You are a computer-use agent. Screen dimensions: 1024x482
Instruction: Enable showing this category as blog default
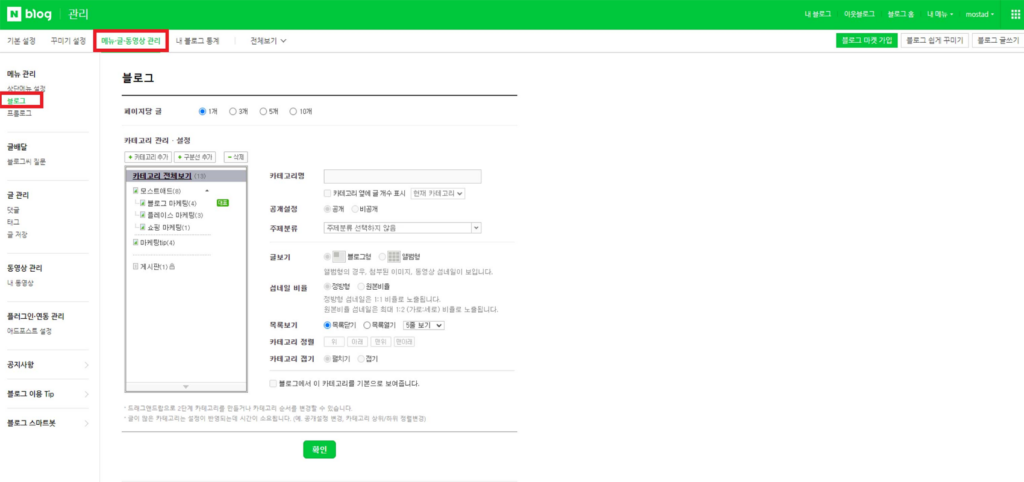(274, 383)
